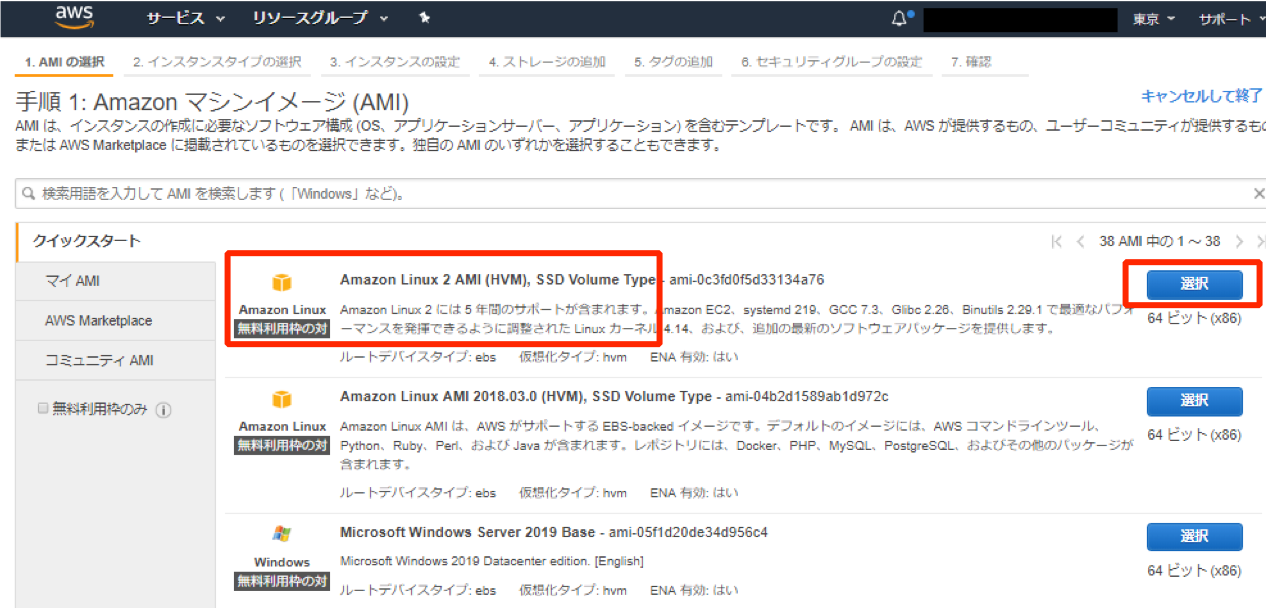1266x608 pixels.
Task: Click the AWS logo home icon
Action: [x=75, y=17]
